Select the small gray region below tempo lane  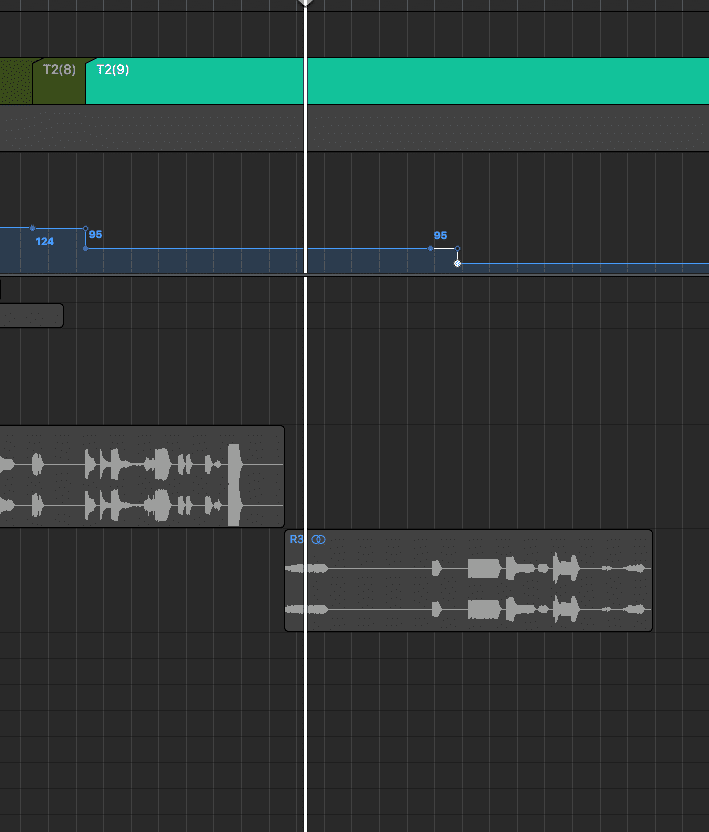click(30, 316)
